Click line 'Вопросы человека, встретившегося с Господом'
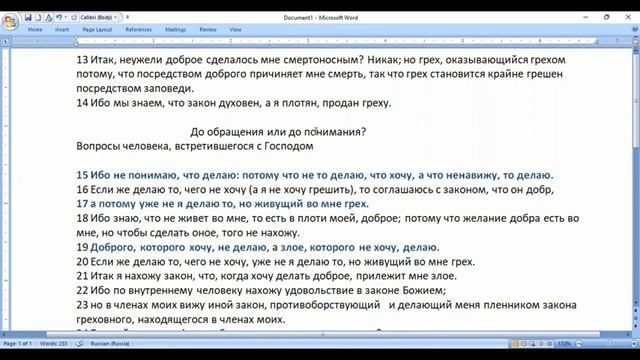640x360 pixels. point(195,146)
